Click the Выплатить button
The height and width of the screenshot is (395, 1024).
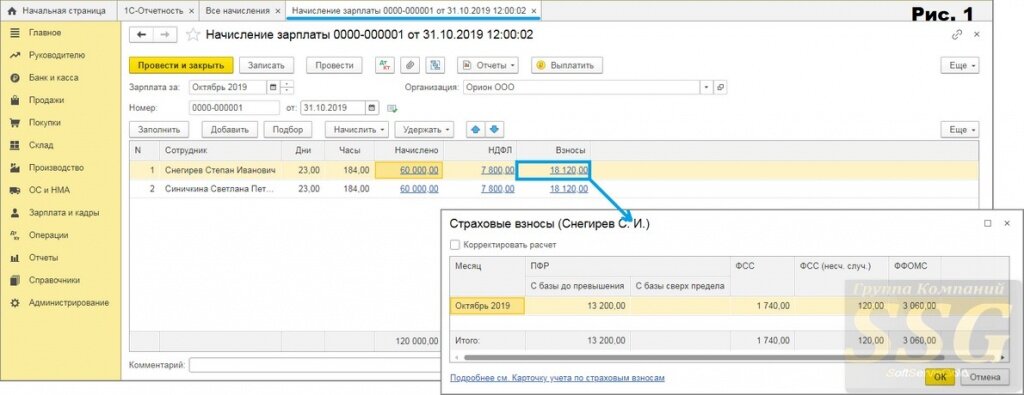pos(566,65)
